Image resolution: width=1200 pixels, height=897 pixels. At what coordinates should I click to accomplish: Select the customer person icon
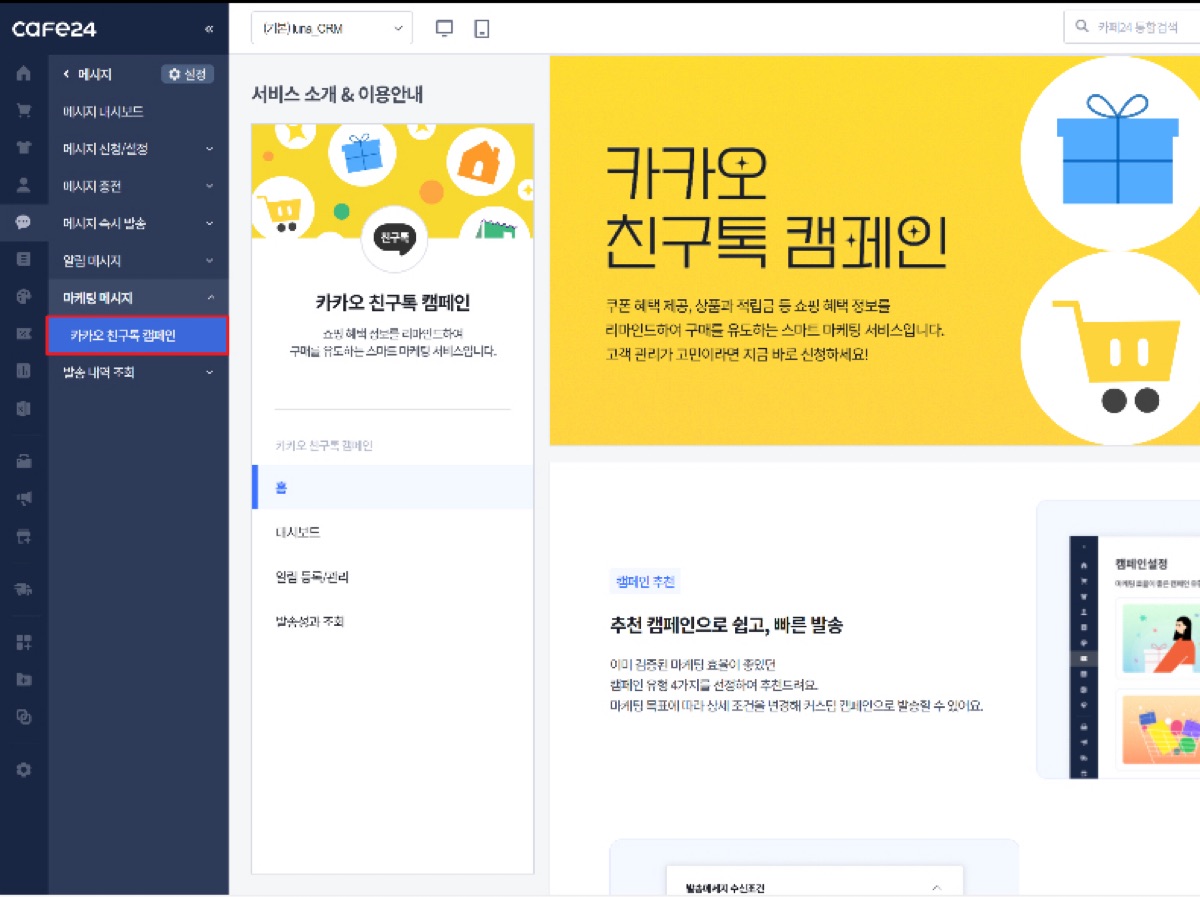click(23, 185)
